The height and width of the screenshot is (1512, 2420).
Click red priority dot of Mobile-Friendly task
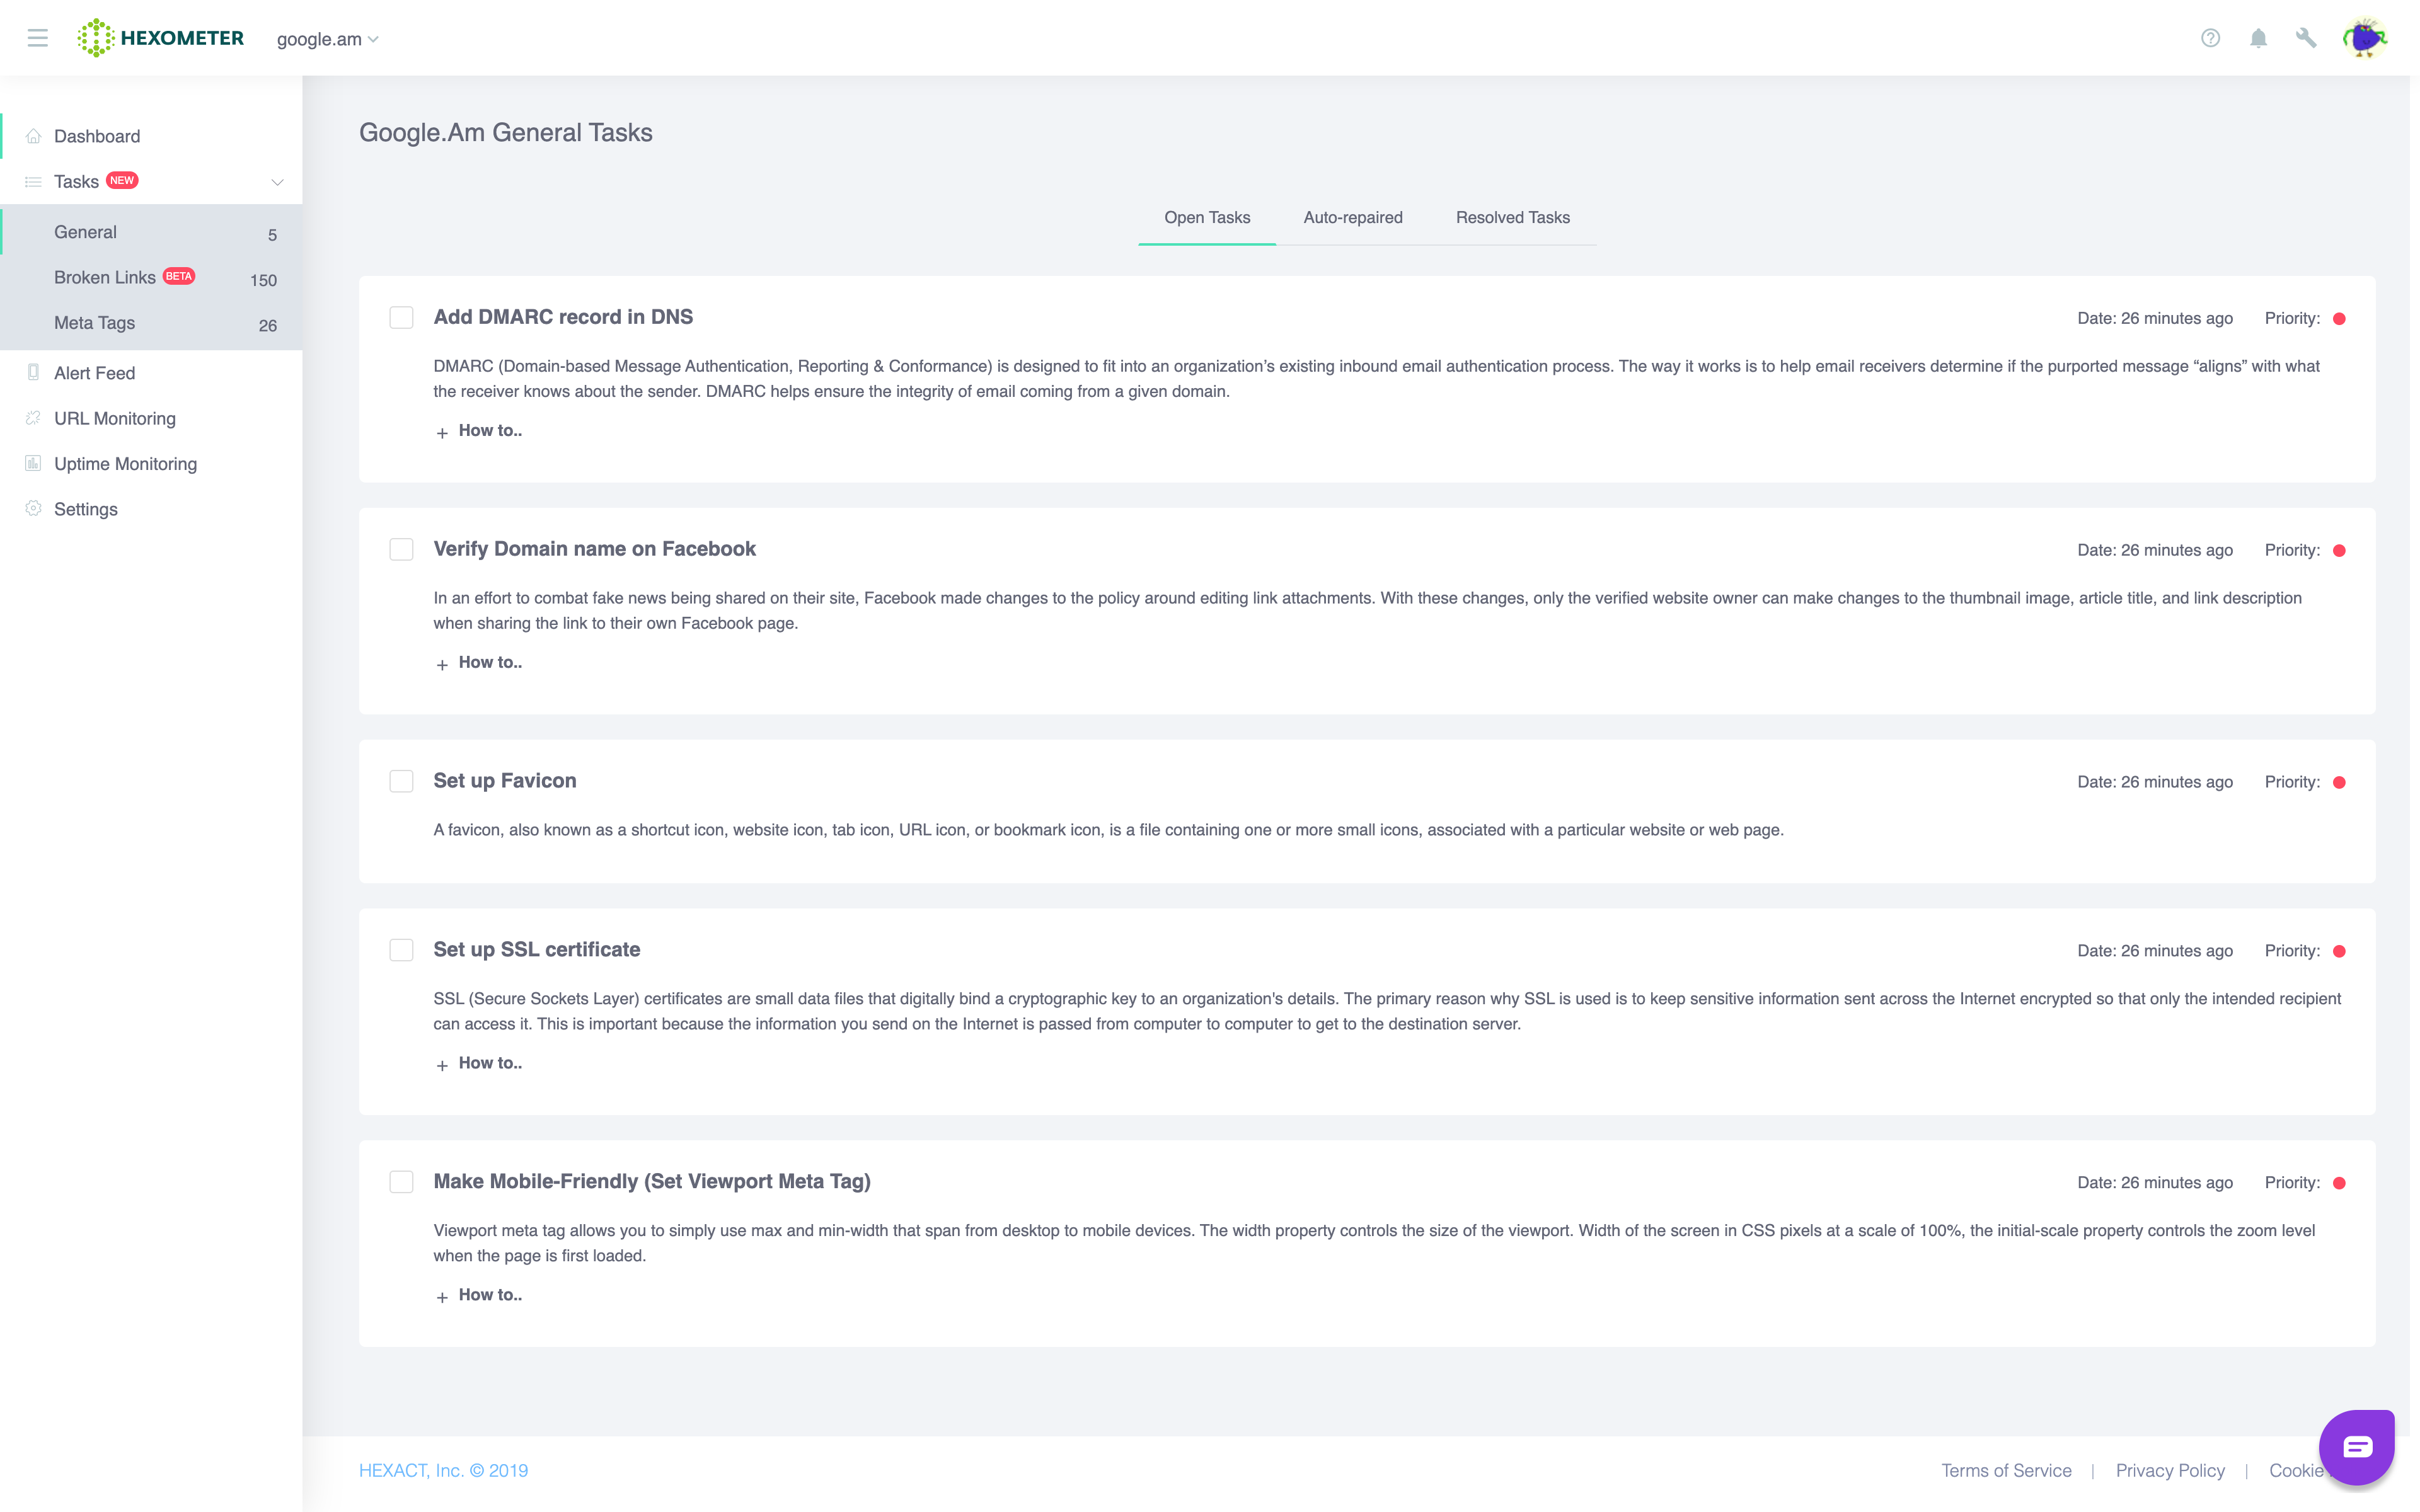point(2339,1183)
